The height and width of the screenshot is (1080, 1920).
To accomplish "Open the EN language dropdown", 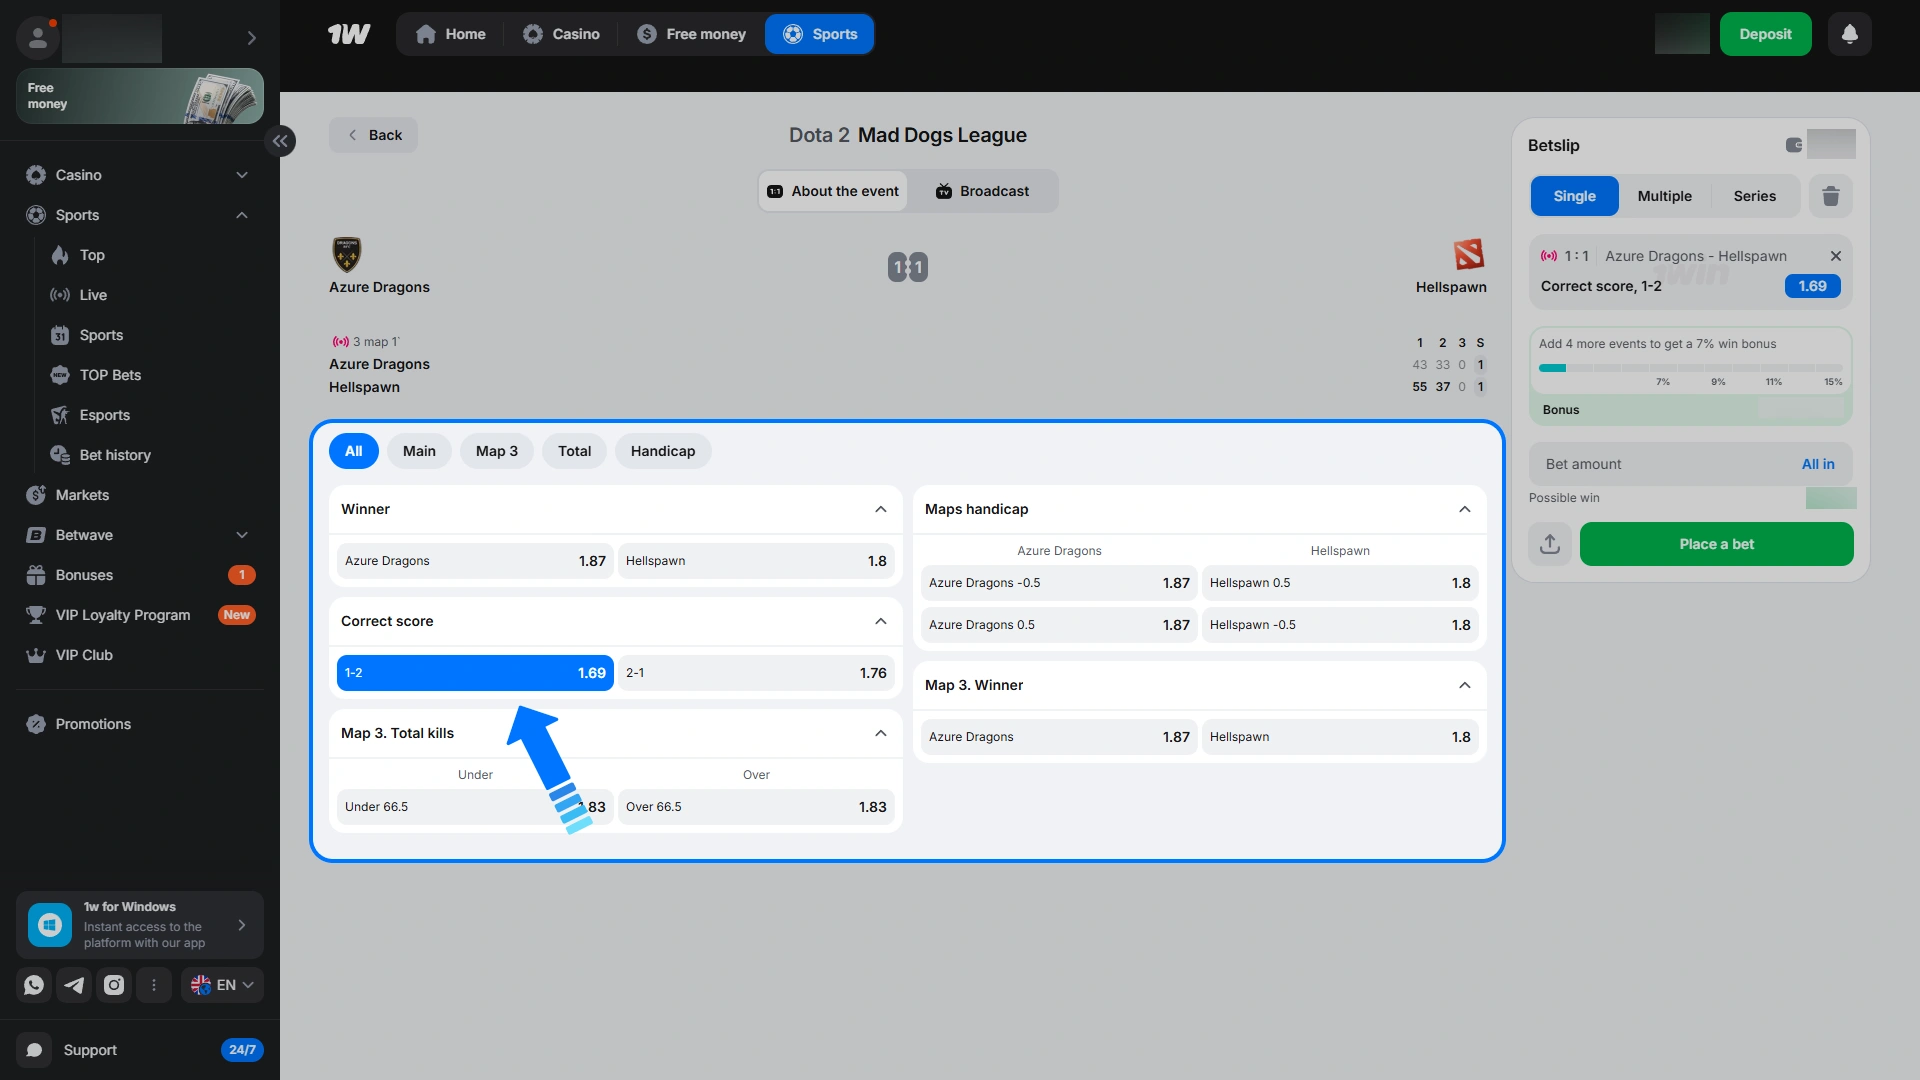I will [222, 985].
